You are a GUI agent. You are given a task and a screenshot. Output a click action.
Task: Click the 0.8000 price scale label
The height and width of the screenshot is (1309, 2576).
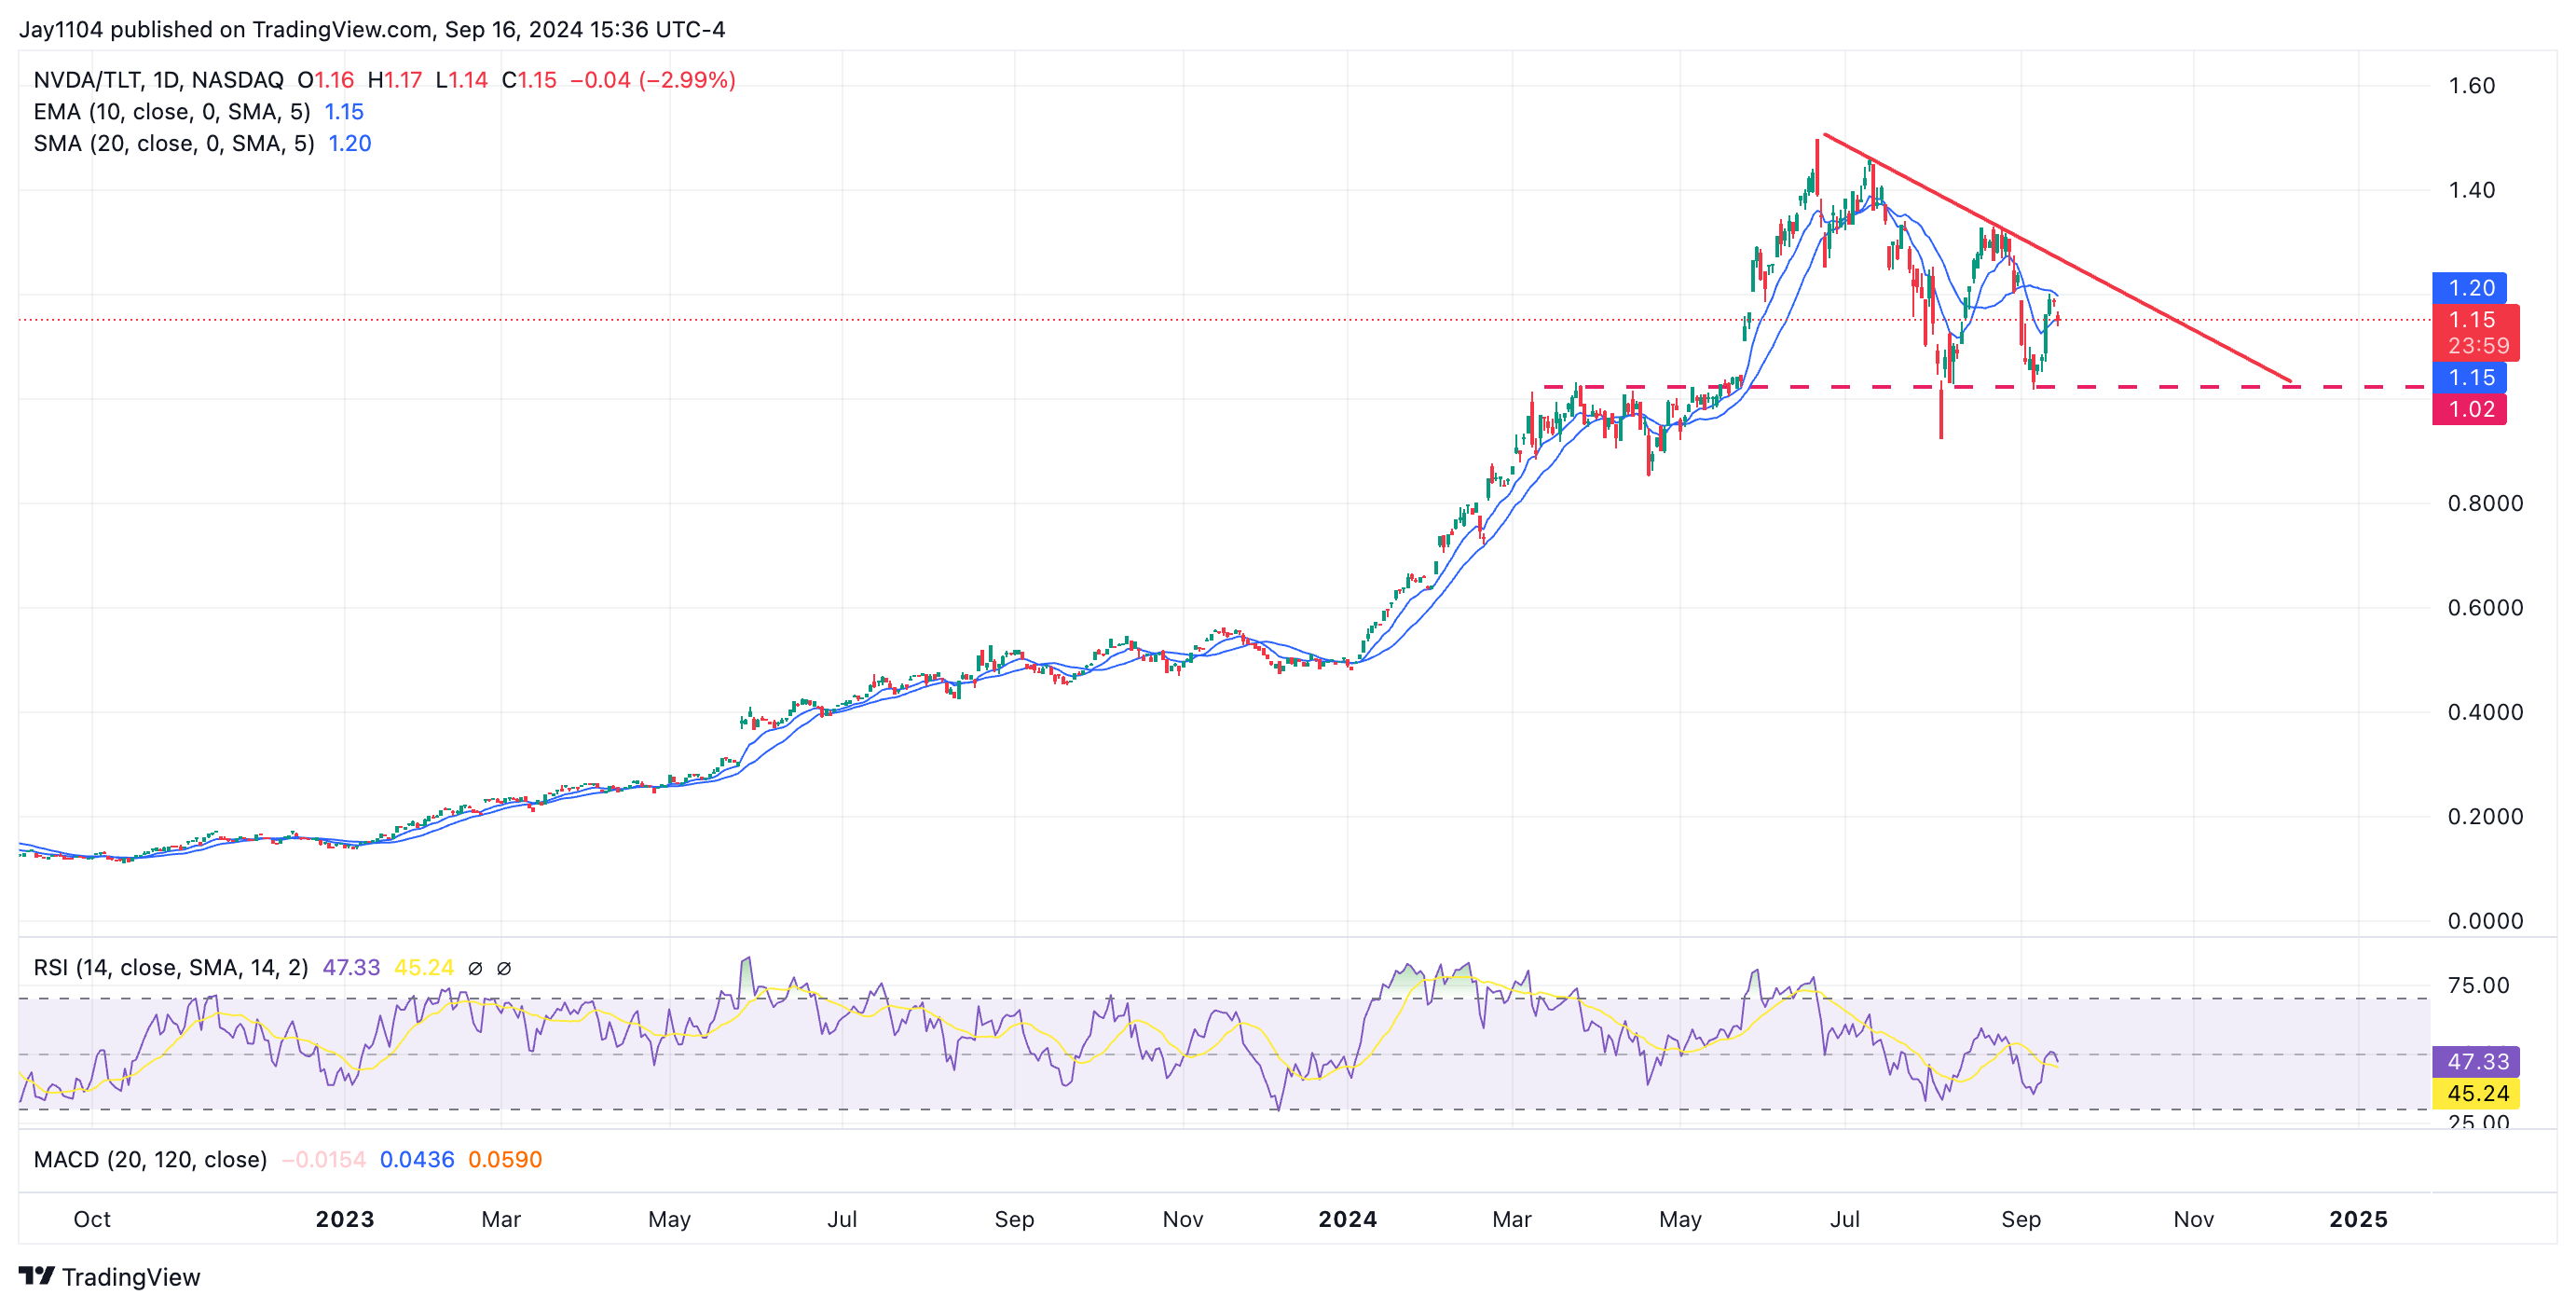2485,503
